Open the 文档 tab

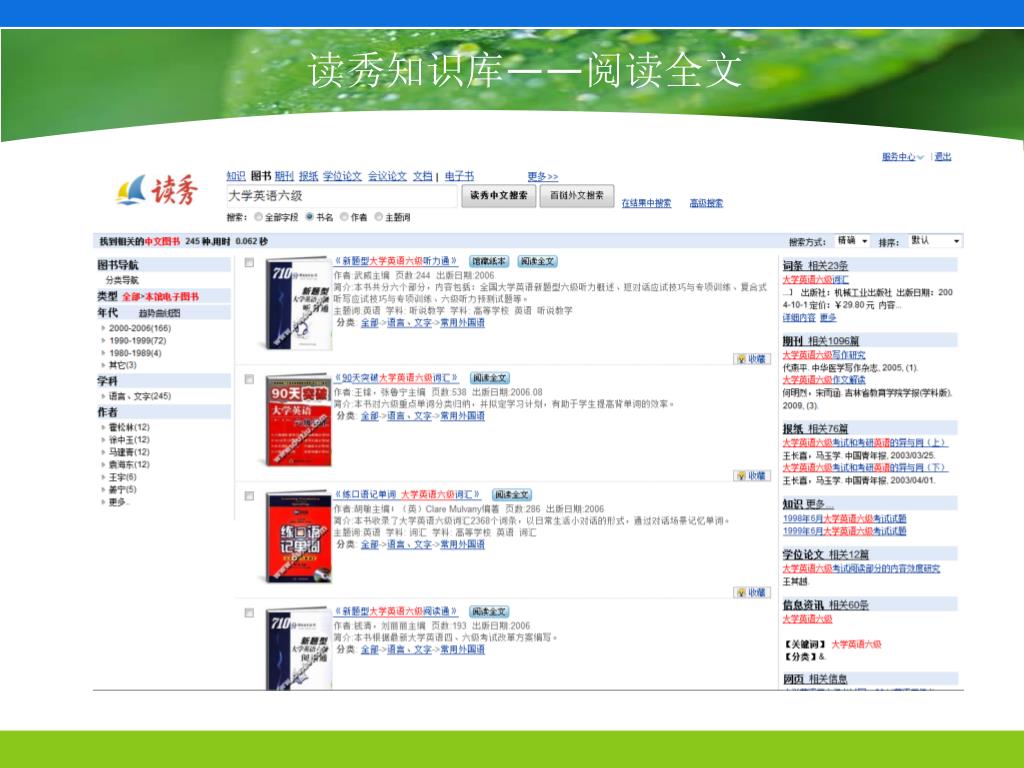click(x=423, y=176)
